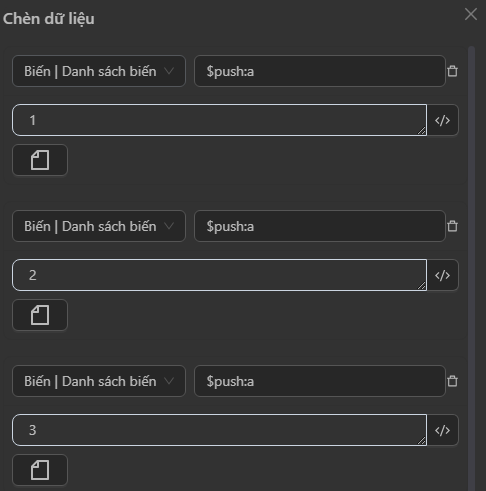The width and height of the screenshot is (486, 491).
Task: Open the code editor for the value 1 field
Action: click(443, 120)
